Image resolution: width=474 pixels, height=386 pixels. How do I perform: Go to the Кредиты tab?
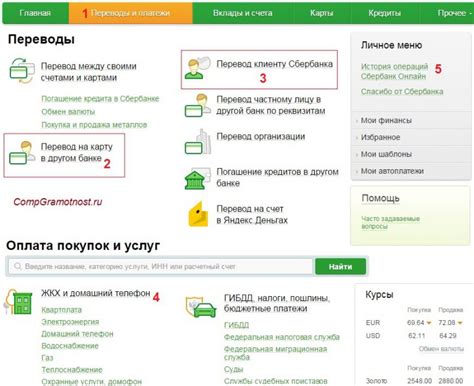tap(385, 13)
